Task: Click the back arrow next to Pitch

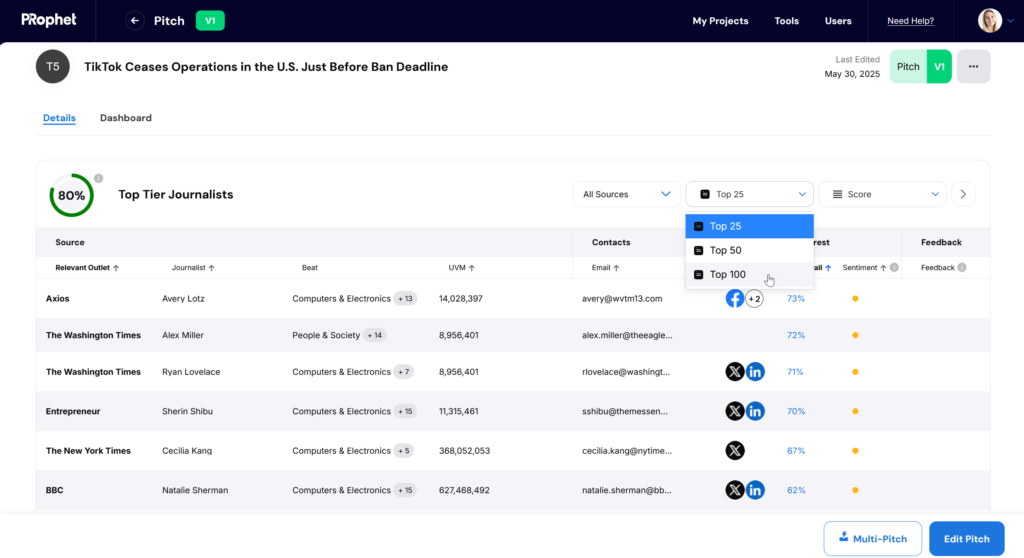Action: (x=135, y=21)
